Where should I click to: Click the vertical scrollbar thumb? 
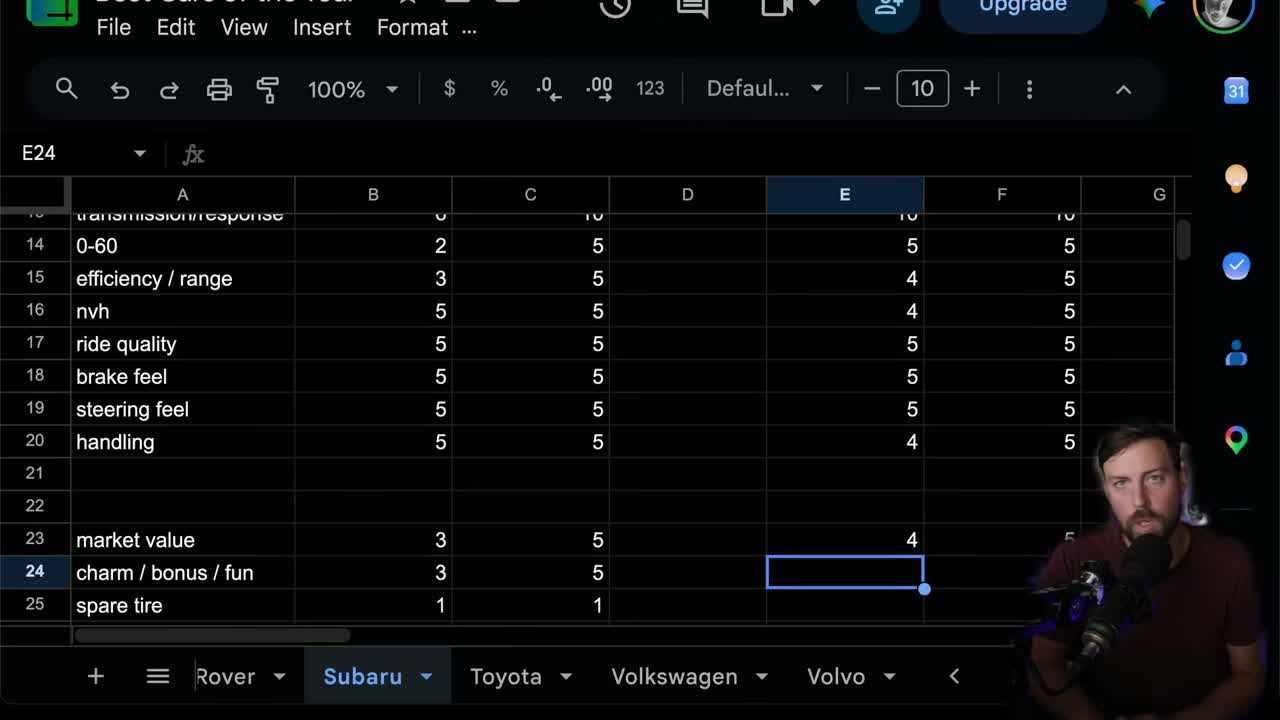[x=1183, y=240]
